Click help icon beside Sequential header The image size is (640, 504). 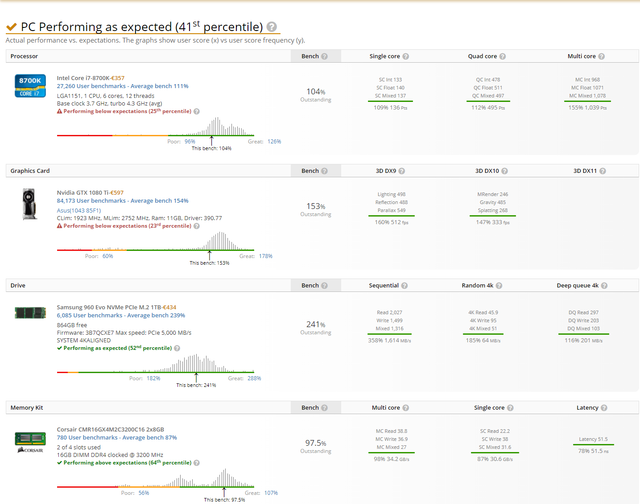click(404, 286)
